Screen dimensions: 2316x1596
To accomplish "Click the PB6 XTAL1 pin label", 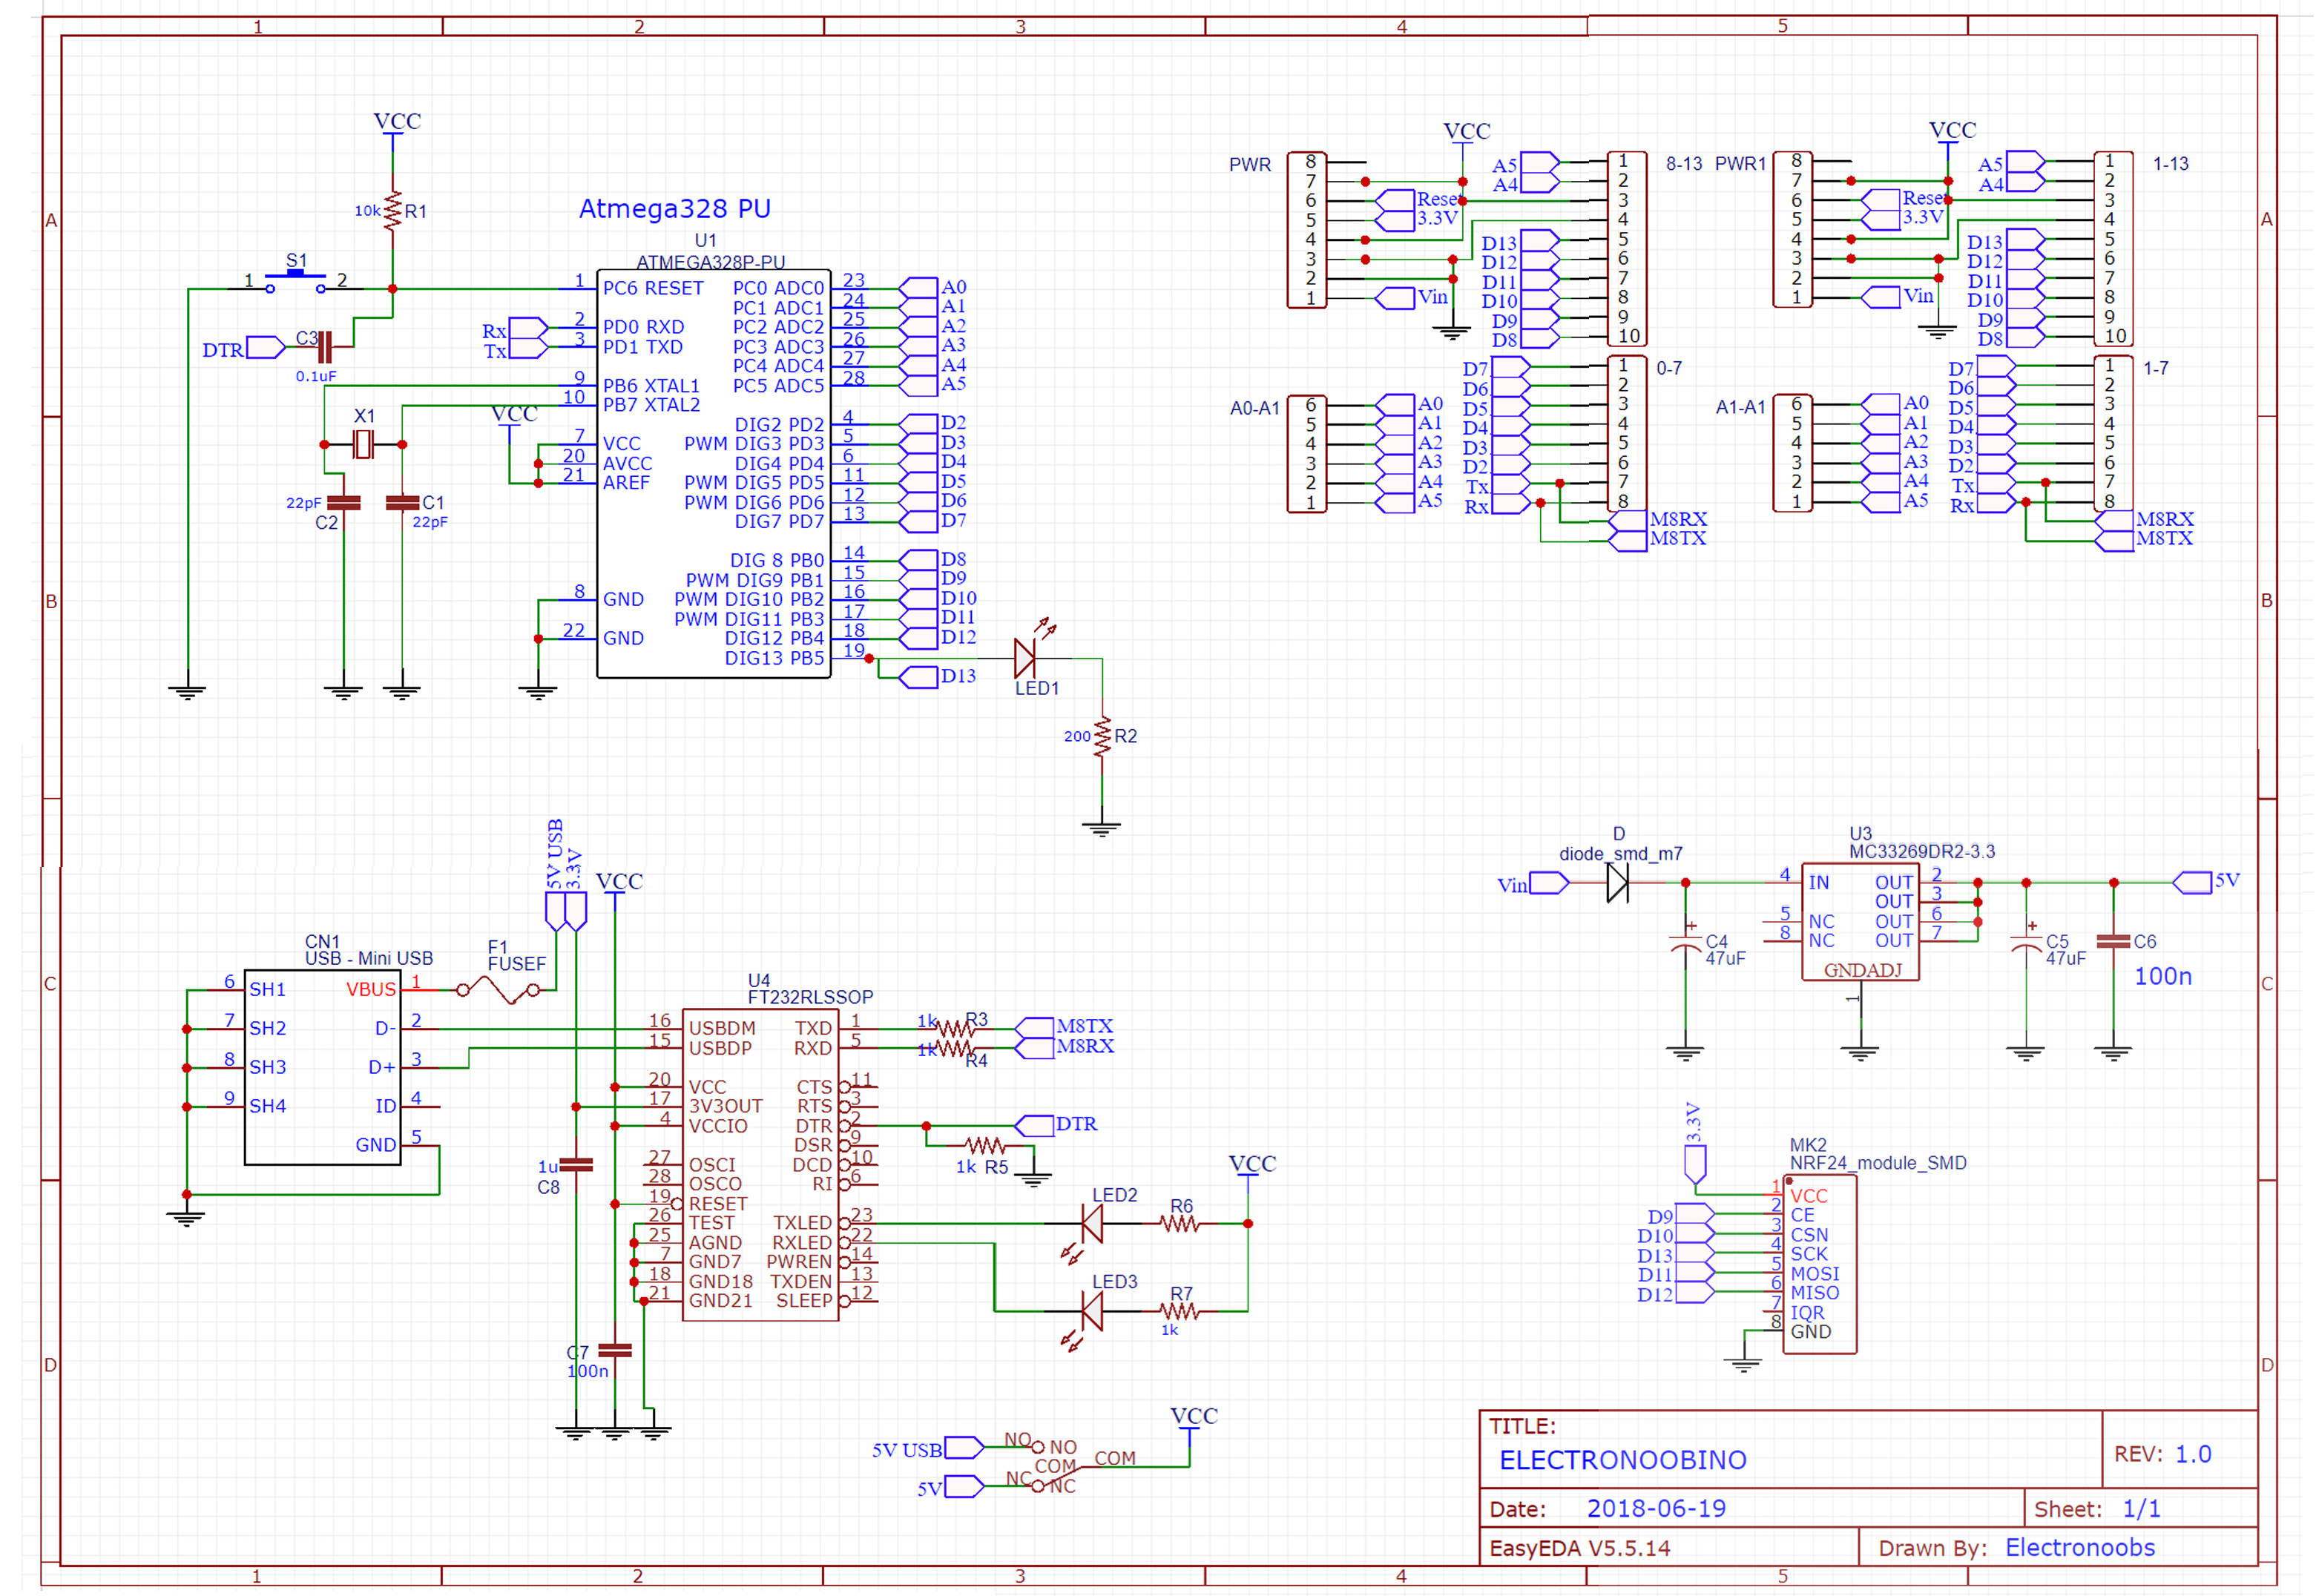I will click(651, 386).
